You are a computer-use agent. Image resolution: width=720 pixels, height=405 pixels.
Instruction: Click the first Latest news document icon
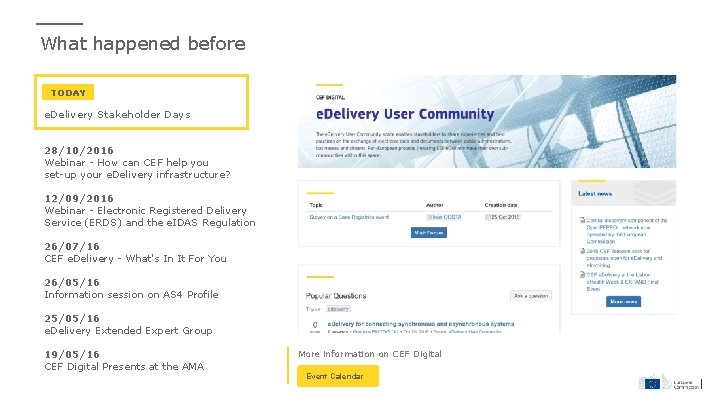(582, 221)
